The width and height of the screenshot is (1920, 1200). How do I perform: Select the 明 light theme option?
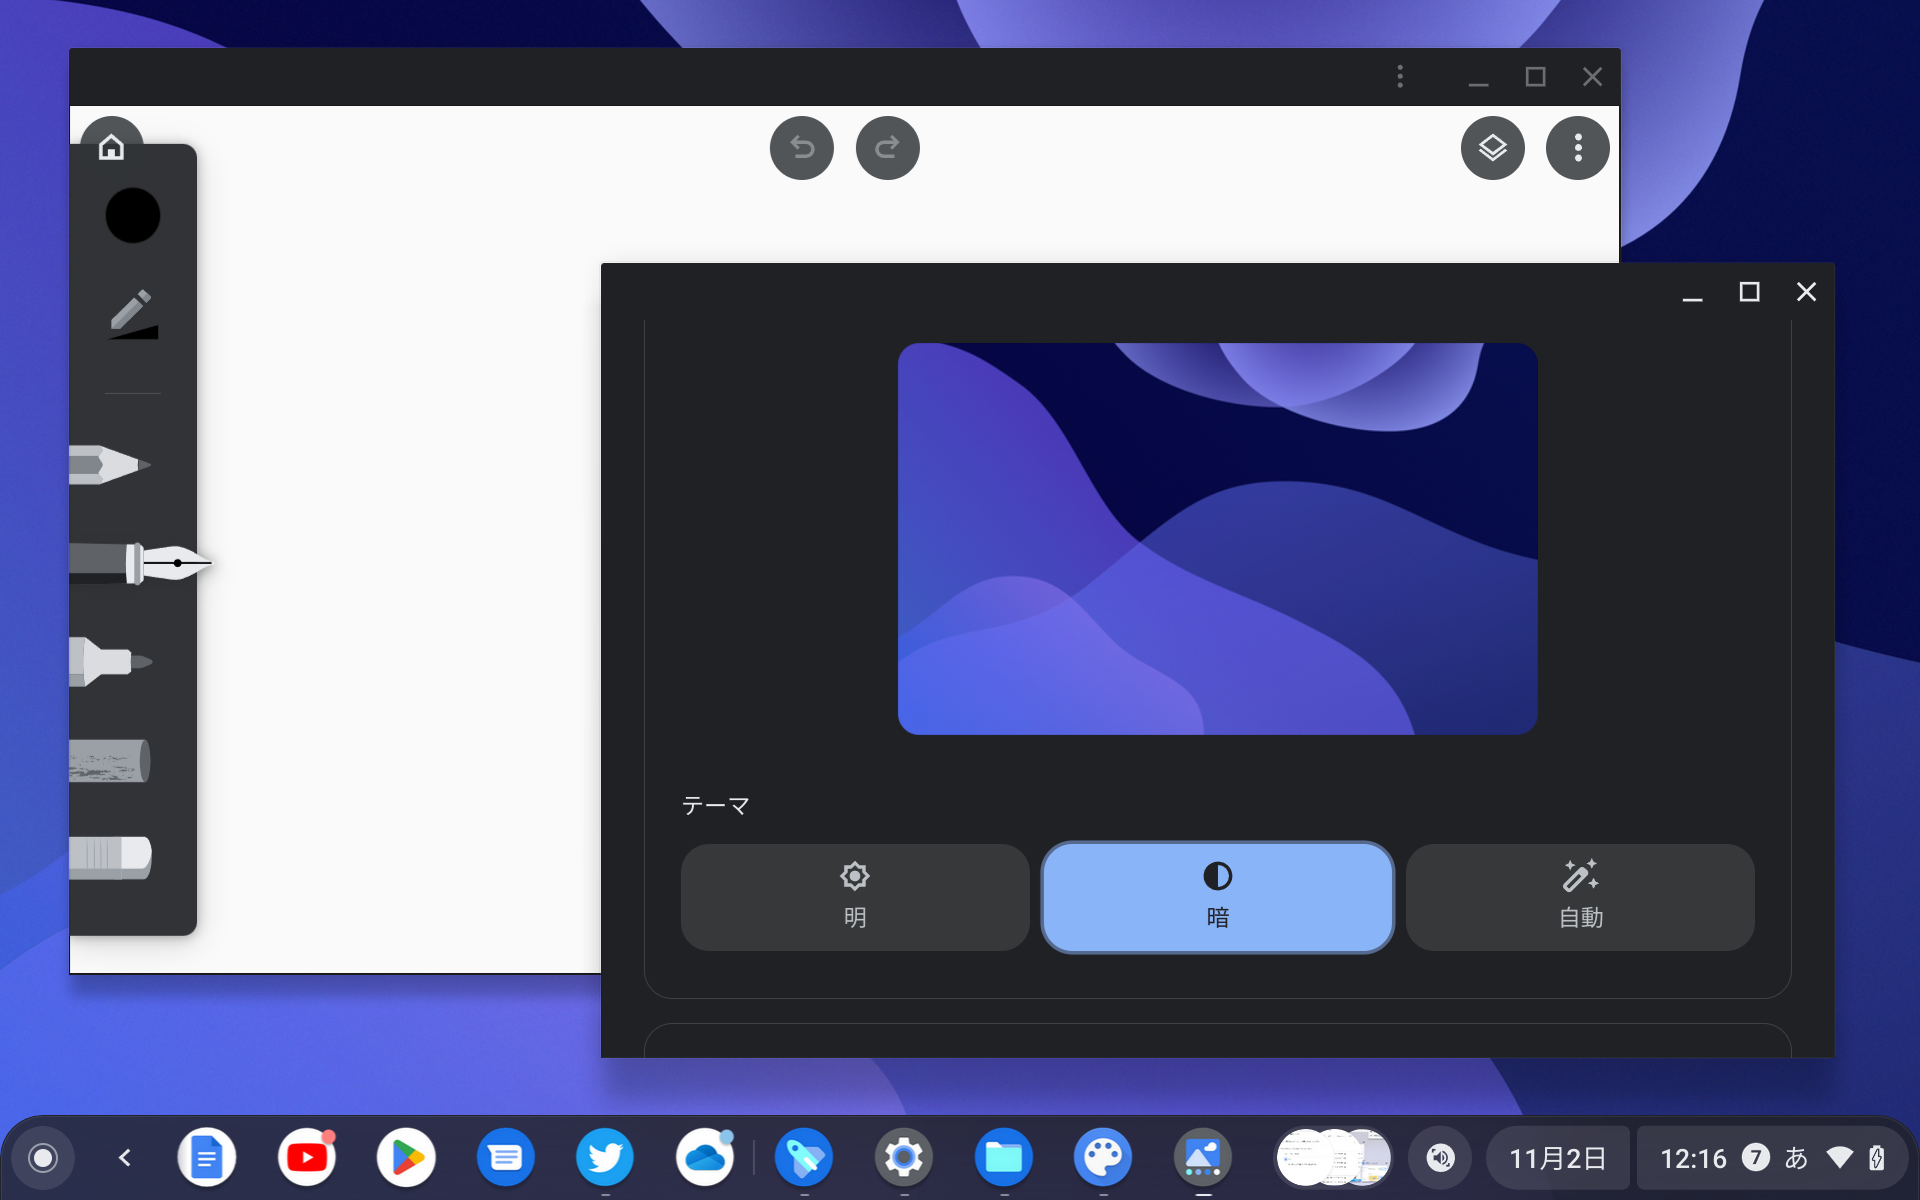point(854,897)
